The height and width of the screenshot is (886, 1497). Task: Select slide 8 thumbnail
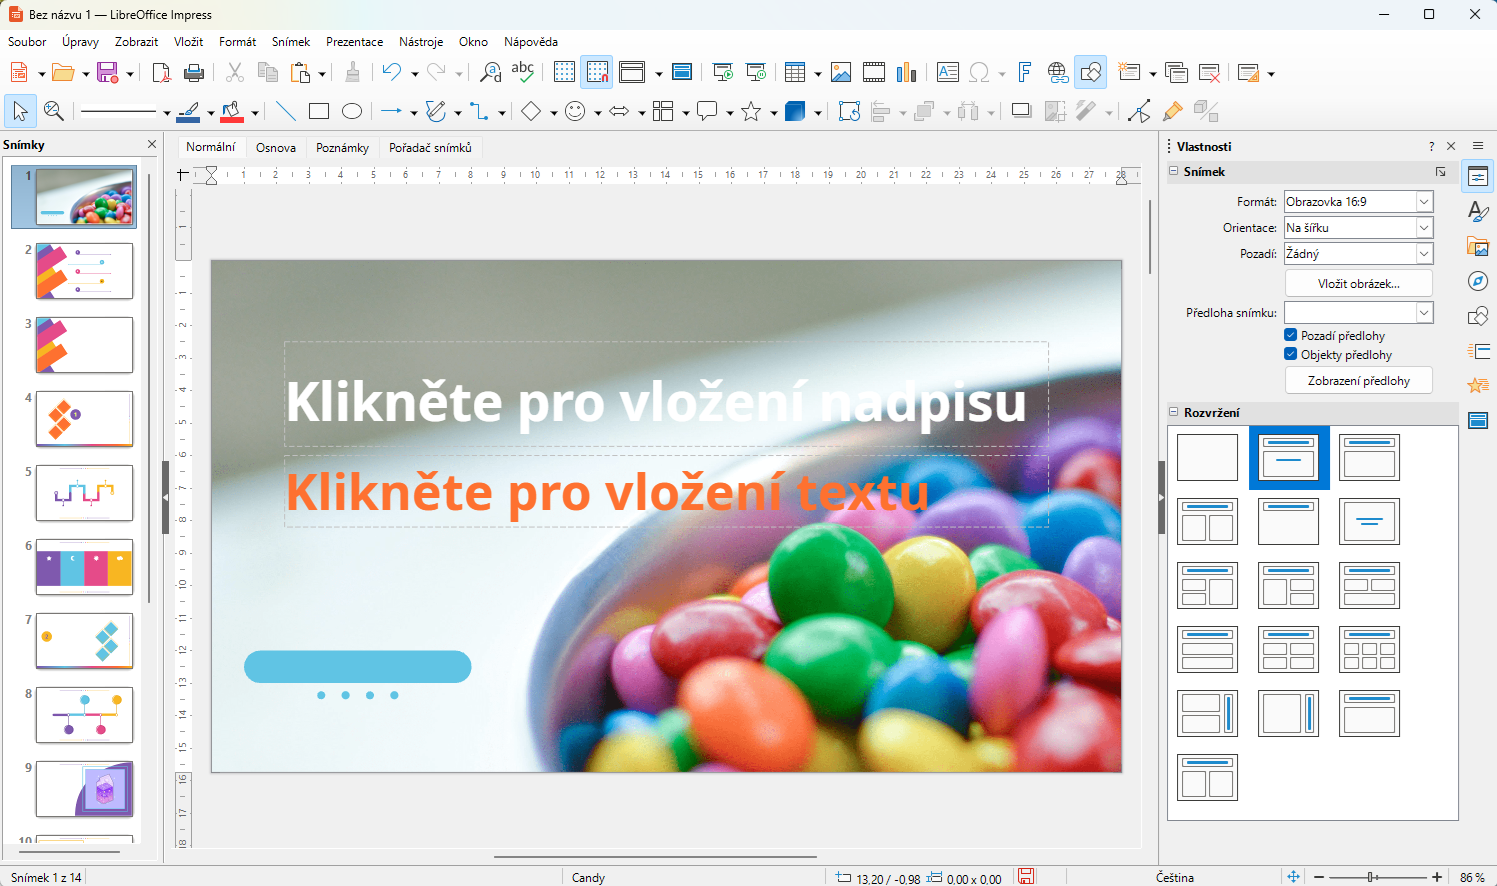click(x=84, y=714)
